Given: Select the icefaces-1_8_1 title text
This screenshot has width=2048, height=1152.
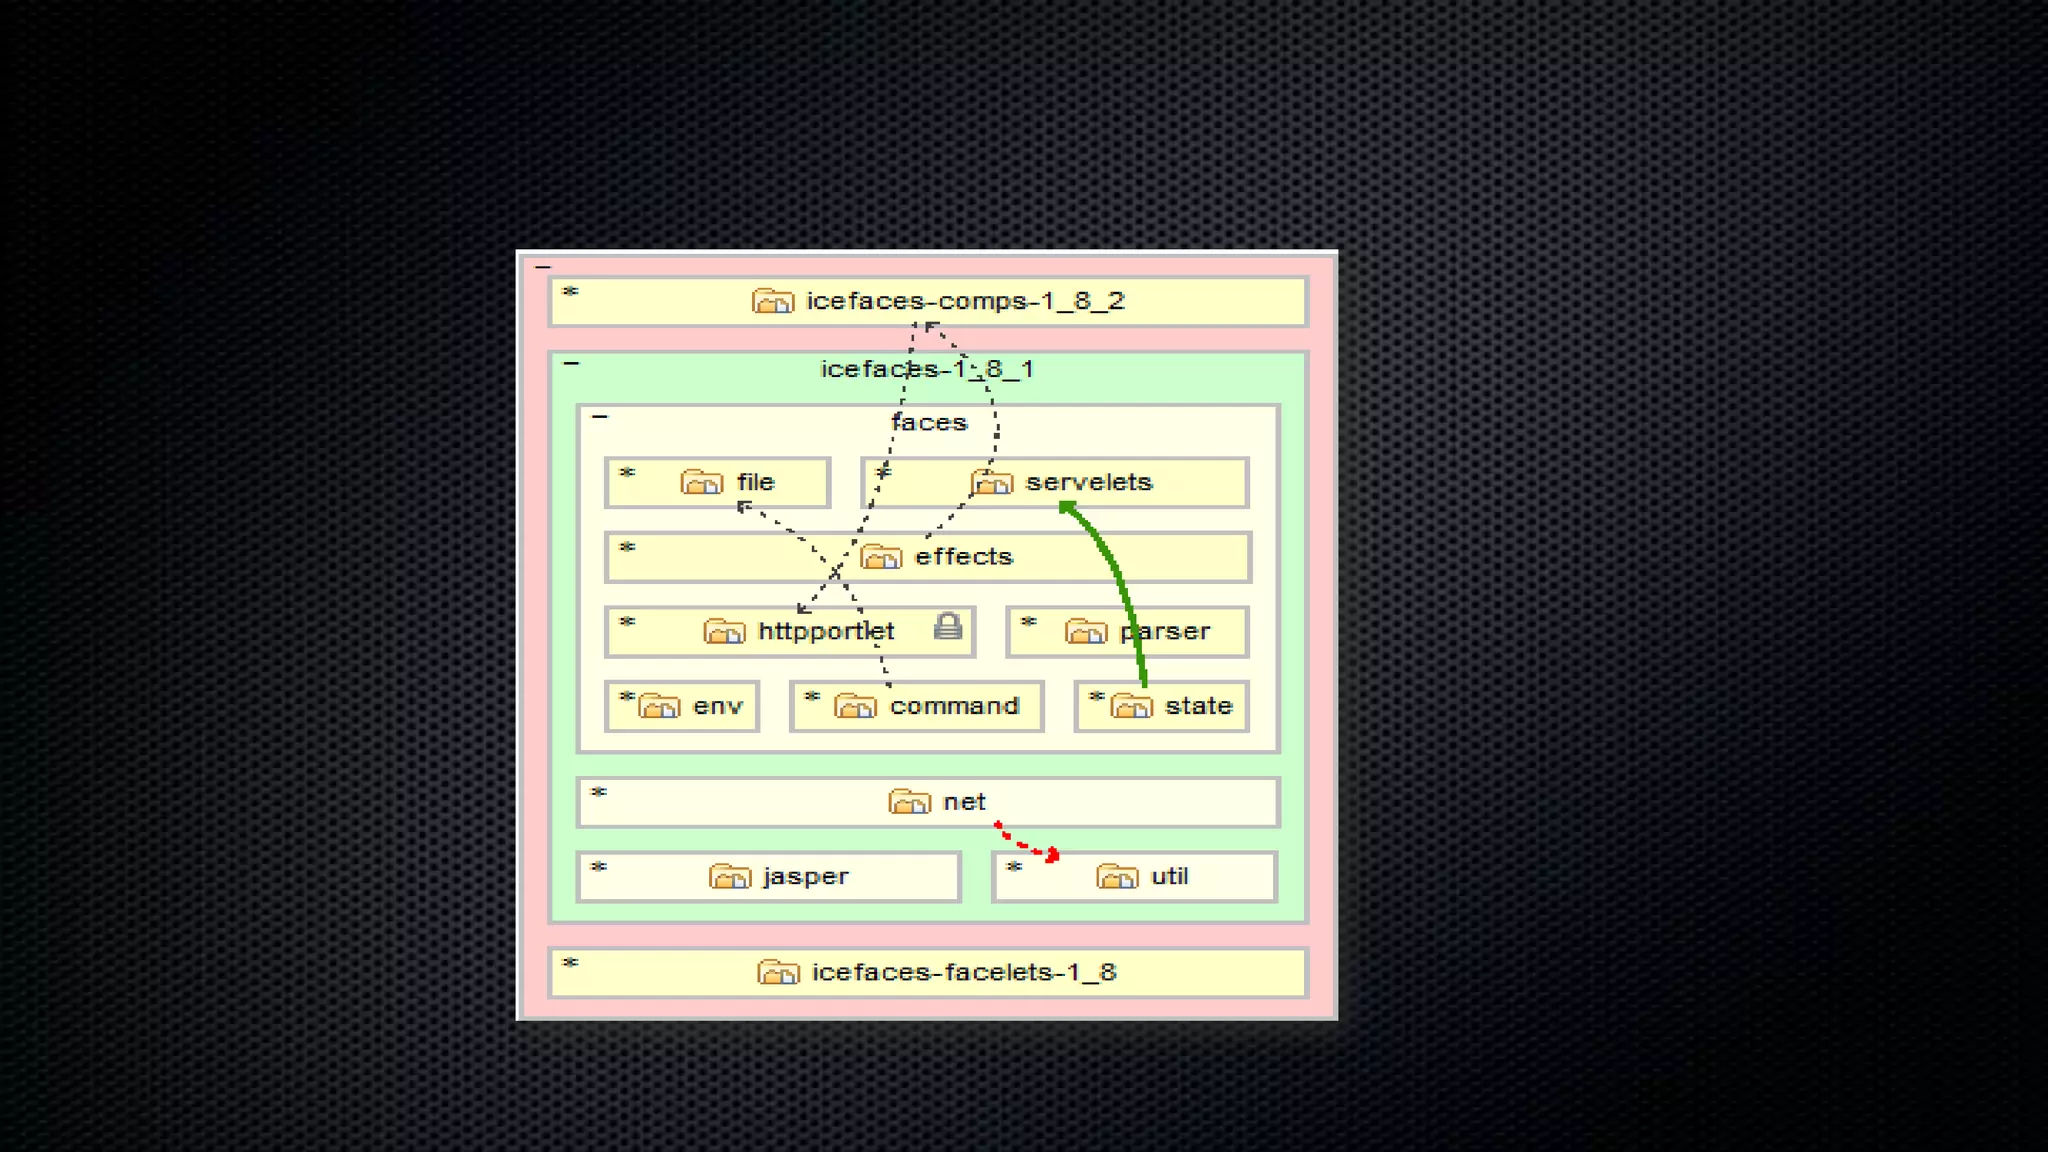Looking at the screenshot, I should [927, 369].
